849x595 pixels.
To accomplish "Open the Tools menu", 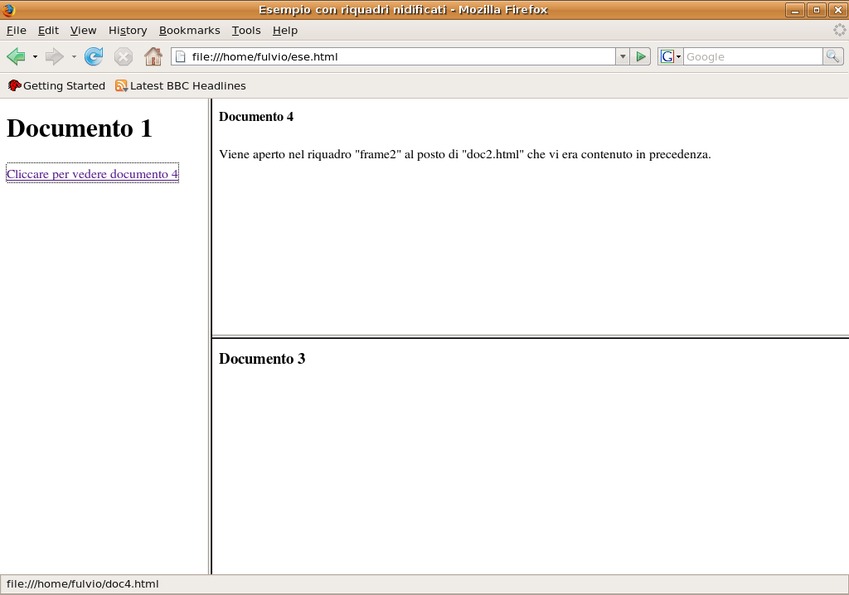I will [x=246, y=30].
